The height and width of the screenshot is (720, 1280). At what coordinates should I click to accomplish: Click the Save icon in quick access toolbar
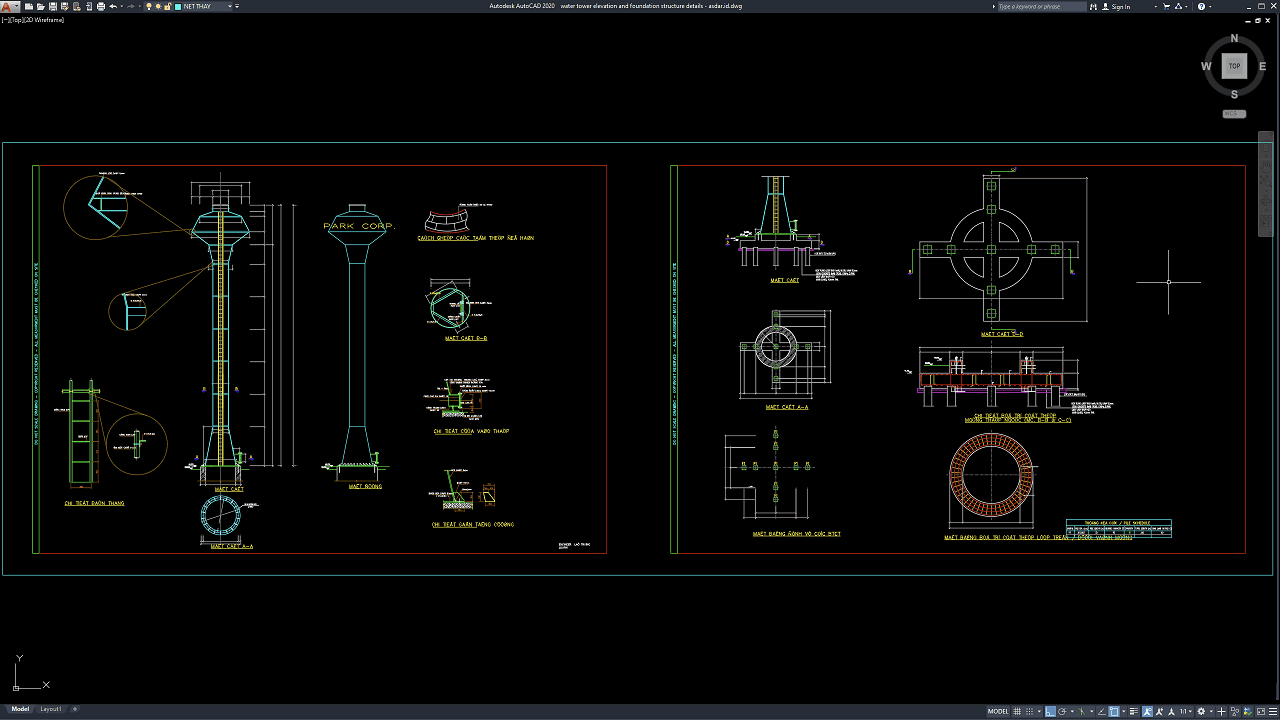[53, 6]
